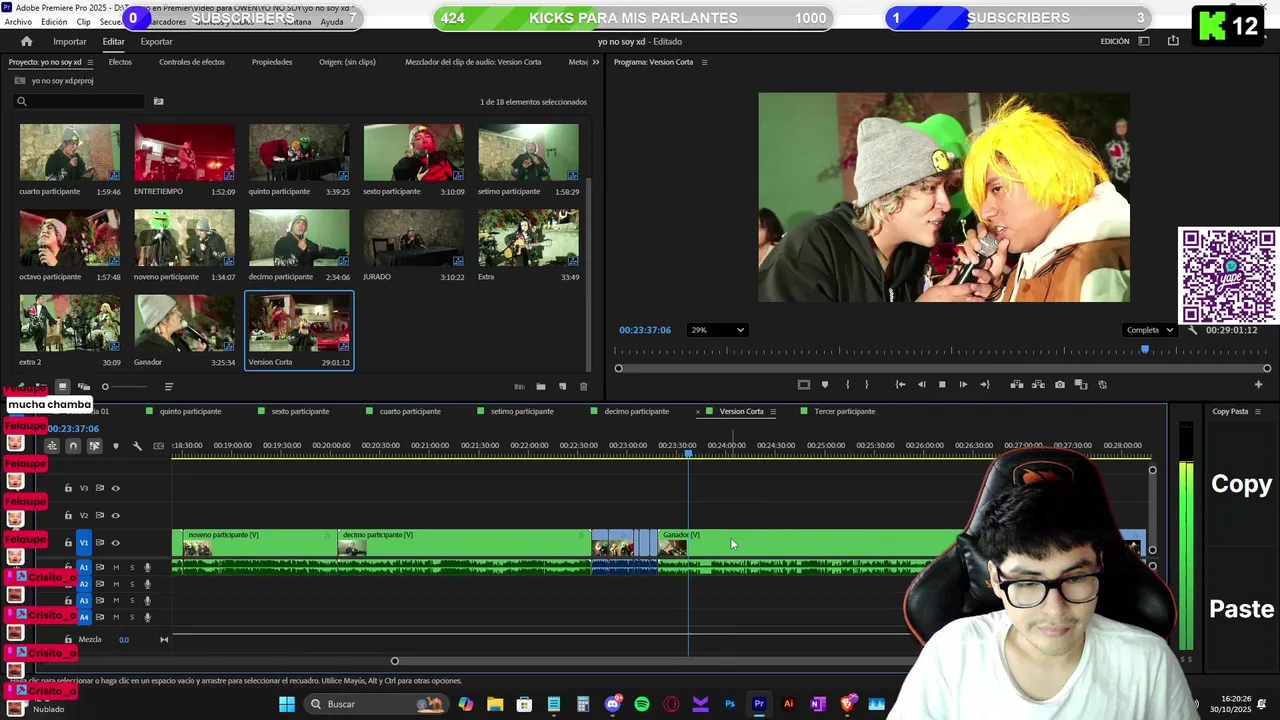Hide video track V3 eye toggle

(115, 488)
